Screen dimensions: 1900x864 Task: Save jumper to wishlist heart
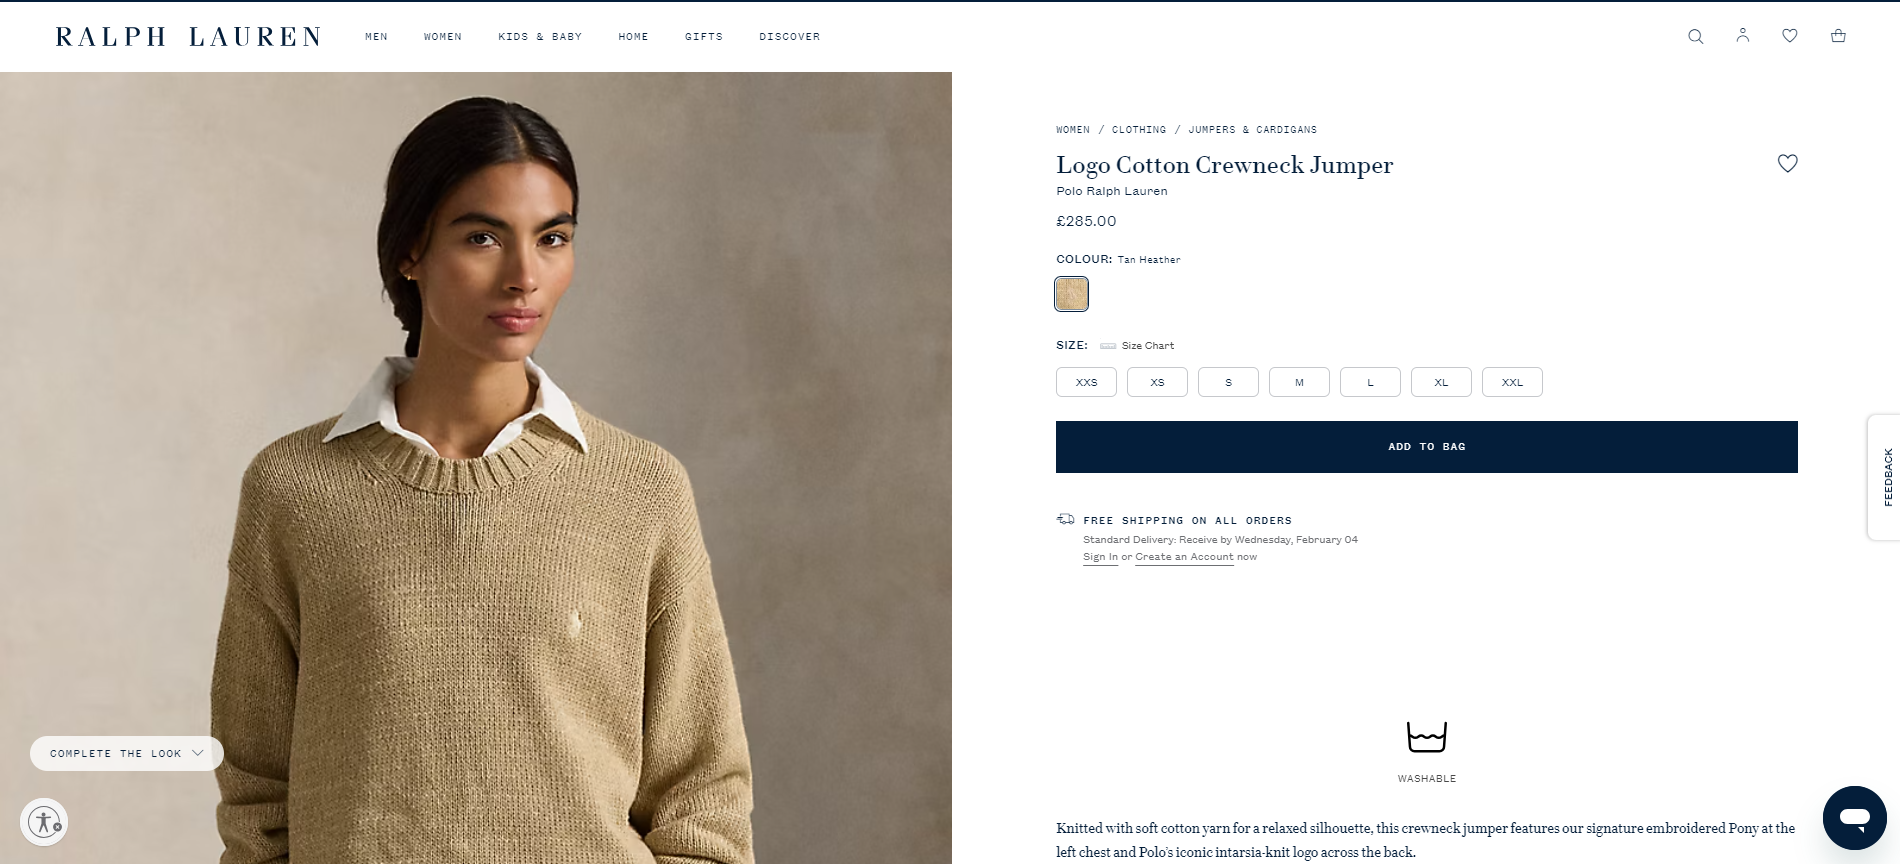point(1787,163)
